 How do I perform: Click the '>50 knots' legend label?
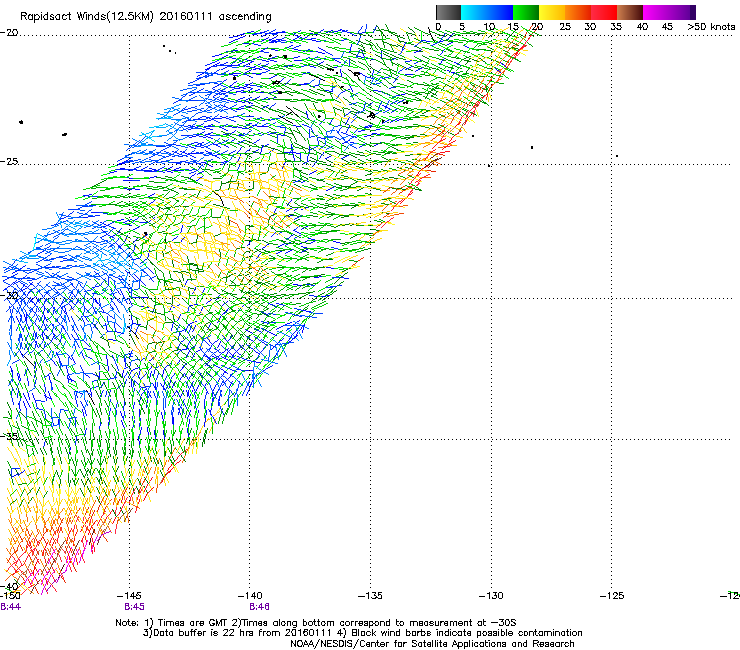click(x=711, y=26)
